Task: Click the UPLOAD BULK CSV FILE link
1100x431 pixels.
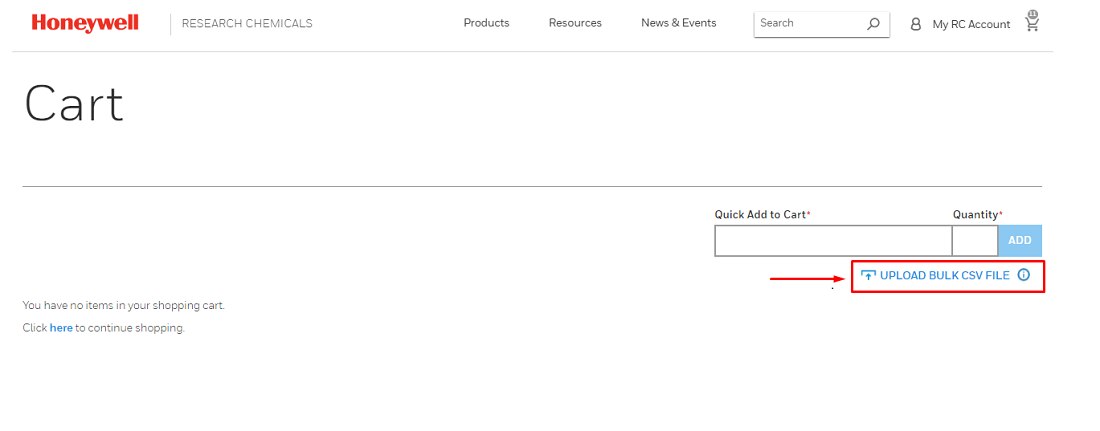Action: pyautogui.click(x=944, y=275)
